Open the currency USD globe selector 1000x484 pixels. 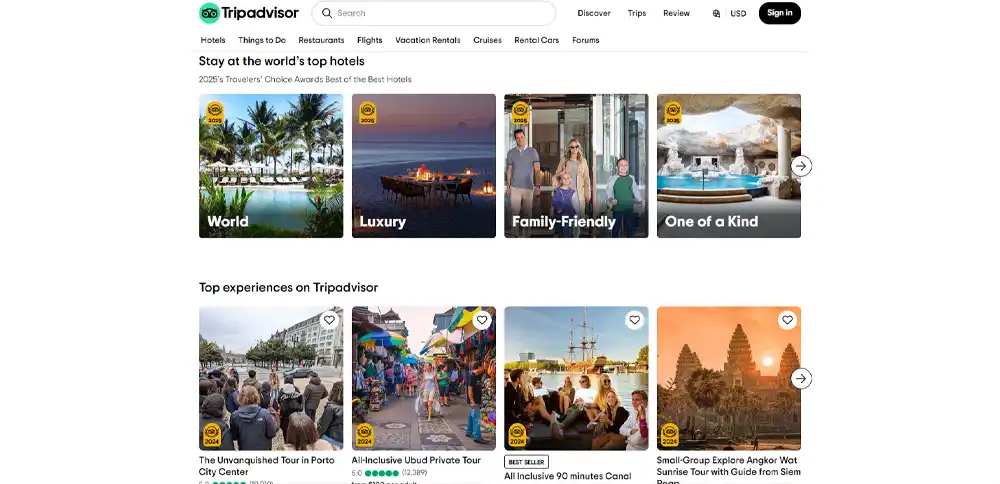click(729, 13)
